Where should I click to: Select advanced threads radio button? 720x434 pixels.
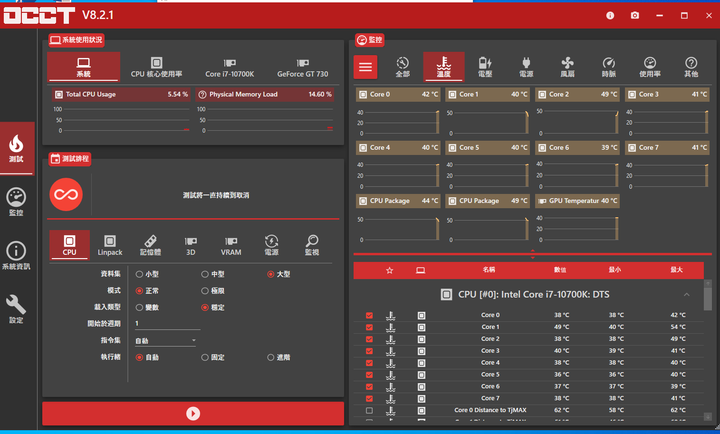click(x=270, y=357)
